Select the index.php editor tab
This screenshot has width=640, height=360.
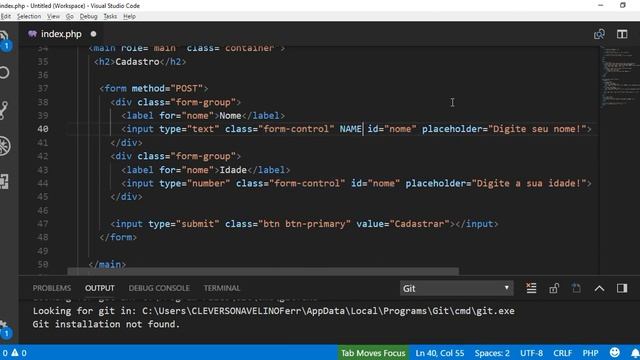coord(61,34)
